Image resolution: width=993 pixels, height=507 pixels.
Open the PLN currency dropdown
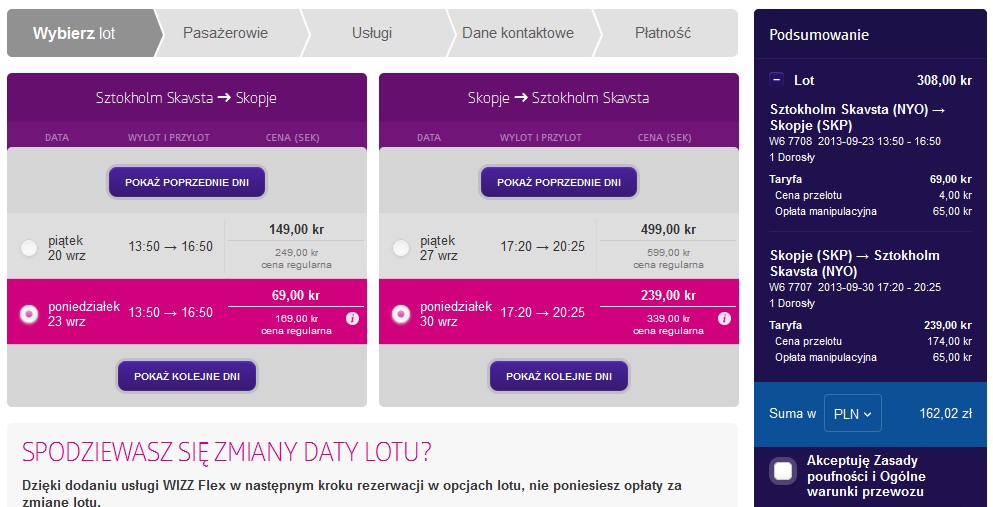pyautogui.click(x=852, y=414)
